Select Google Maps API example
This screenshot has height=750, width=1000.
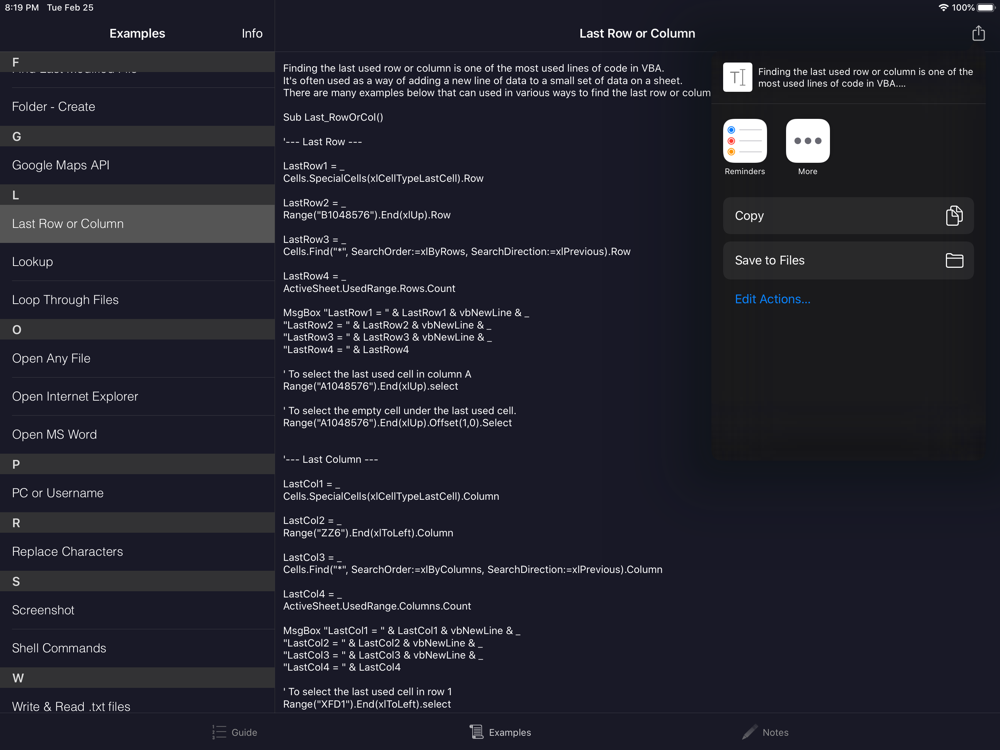137,165
